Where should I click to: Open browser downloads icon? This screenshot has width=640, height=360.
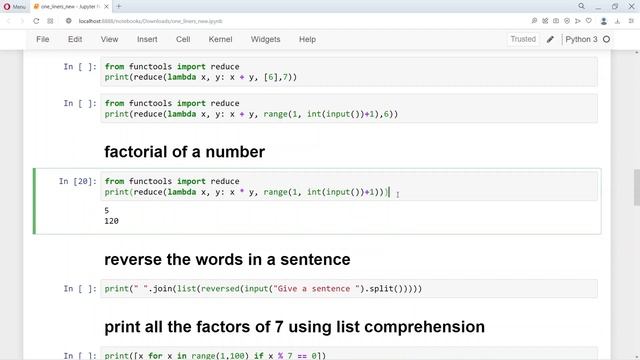point(617,21)
